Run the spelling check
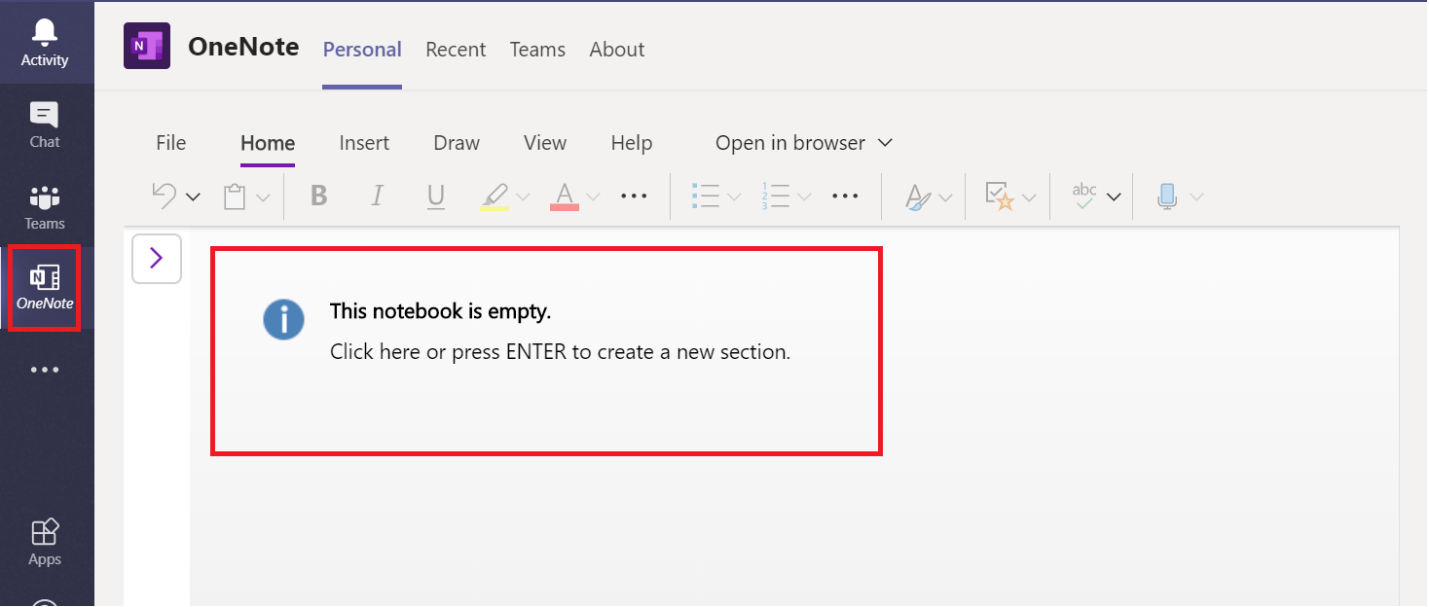Image resolution: width=1429 pixels, height=607 pixels. pyautogui.click(x=1085, y=195)
